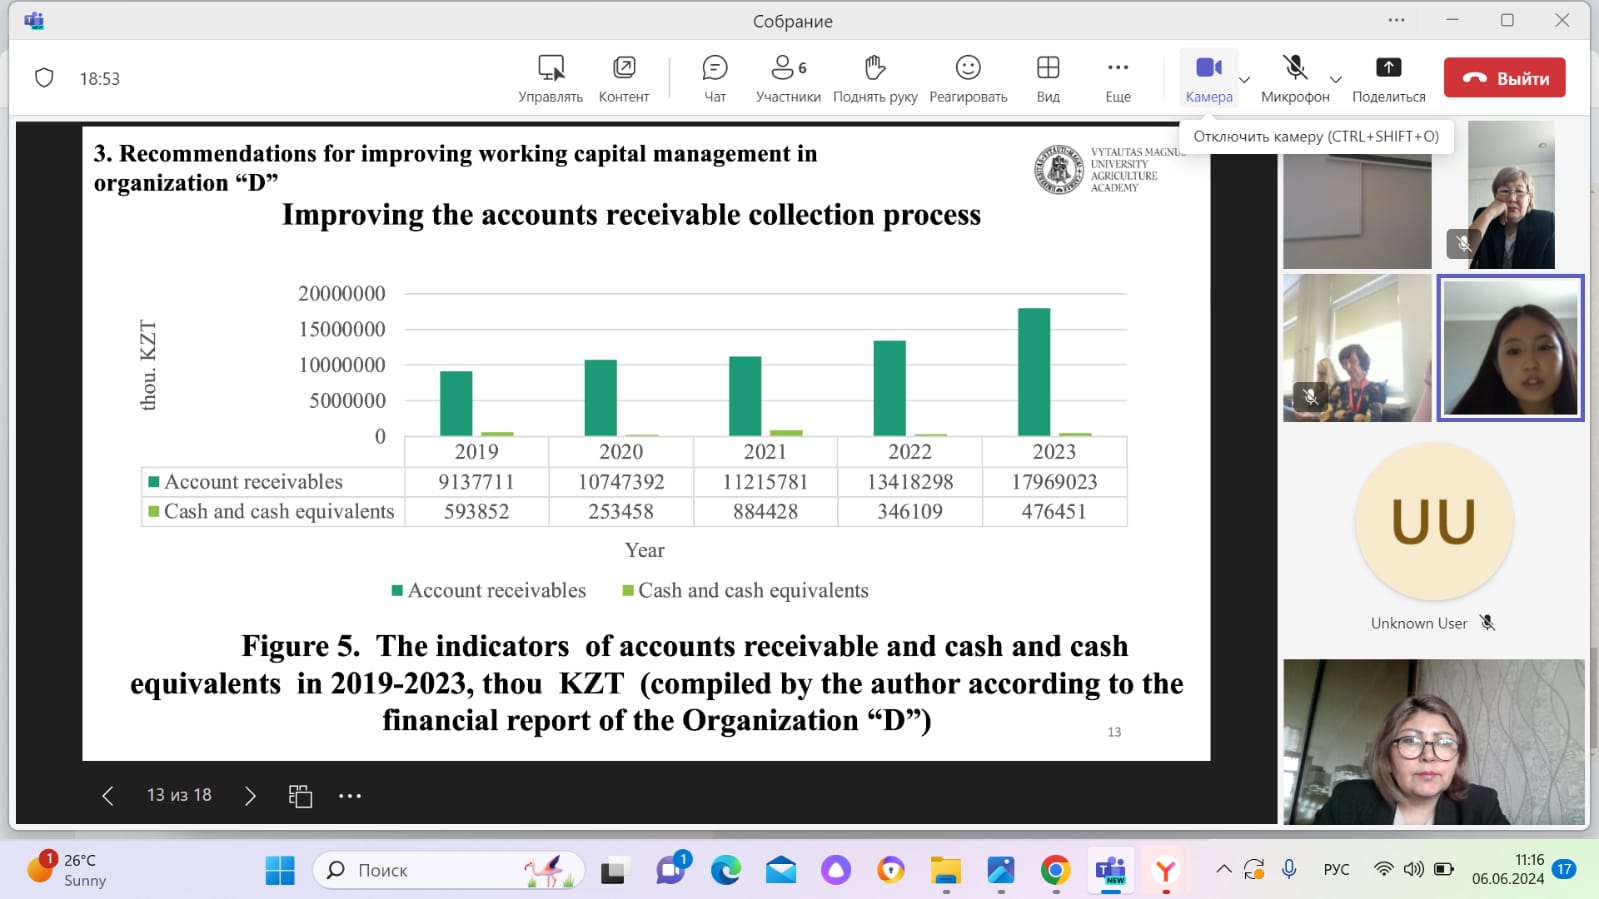Select the highlighted speaker video tile
The height and width of the screenshot is (899, 1599).
click(1510, 347)
